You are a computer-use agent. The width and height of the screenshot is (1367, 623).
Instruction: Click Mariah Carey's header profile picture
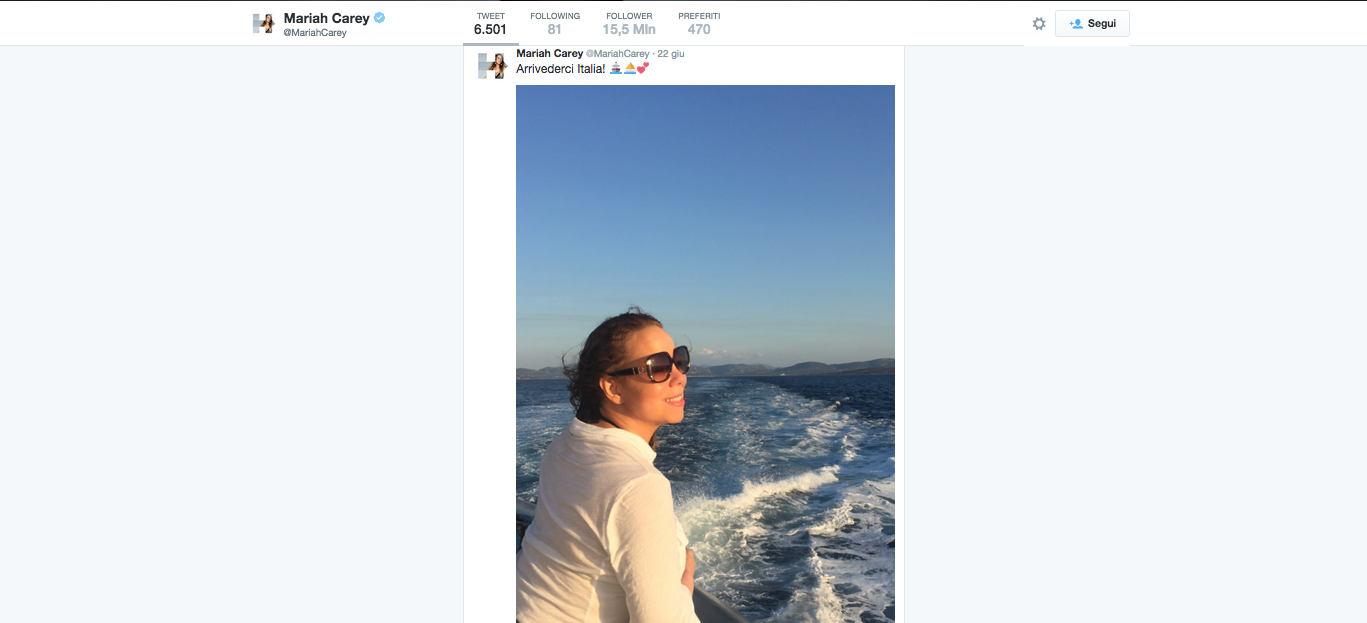pos(264,22)
